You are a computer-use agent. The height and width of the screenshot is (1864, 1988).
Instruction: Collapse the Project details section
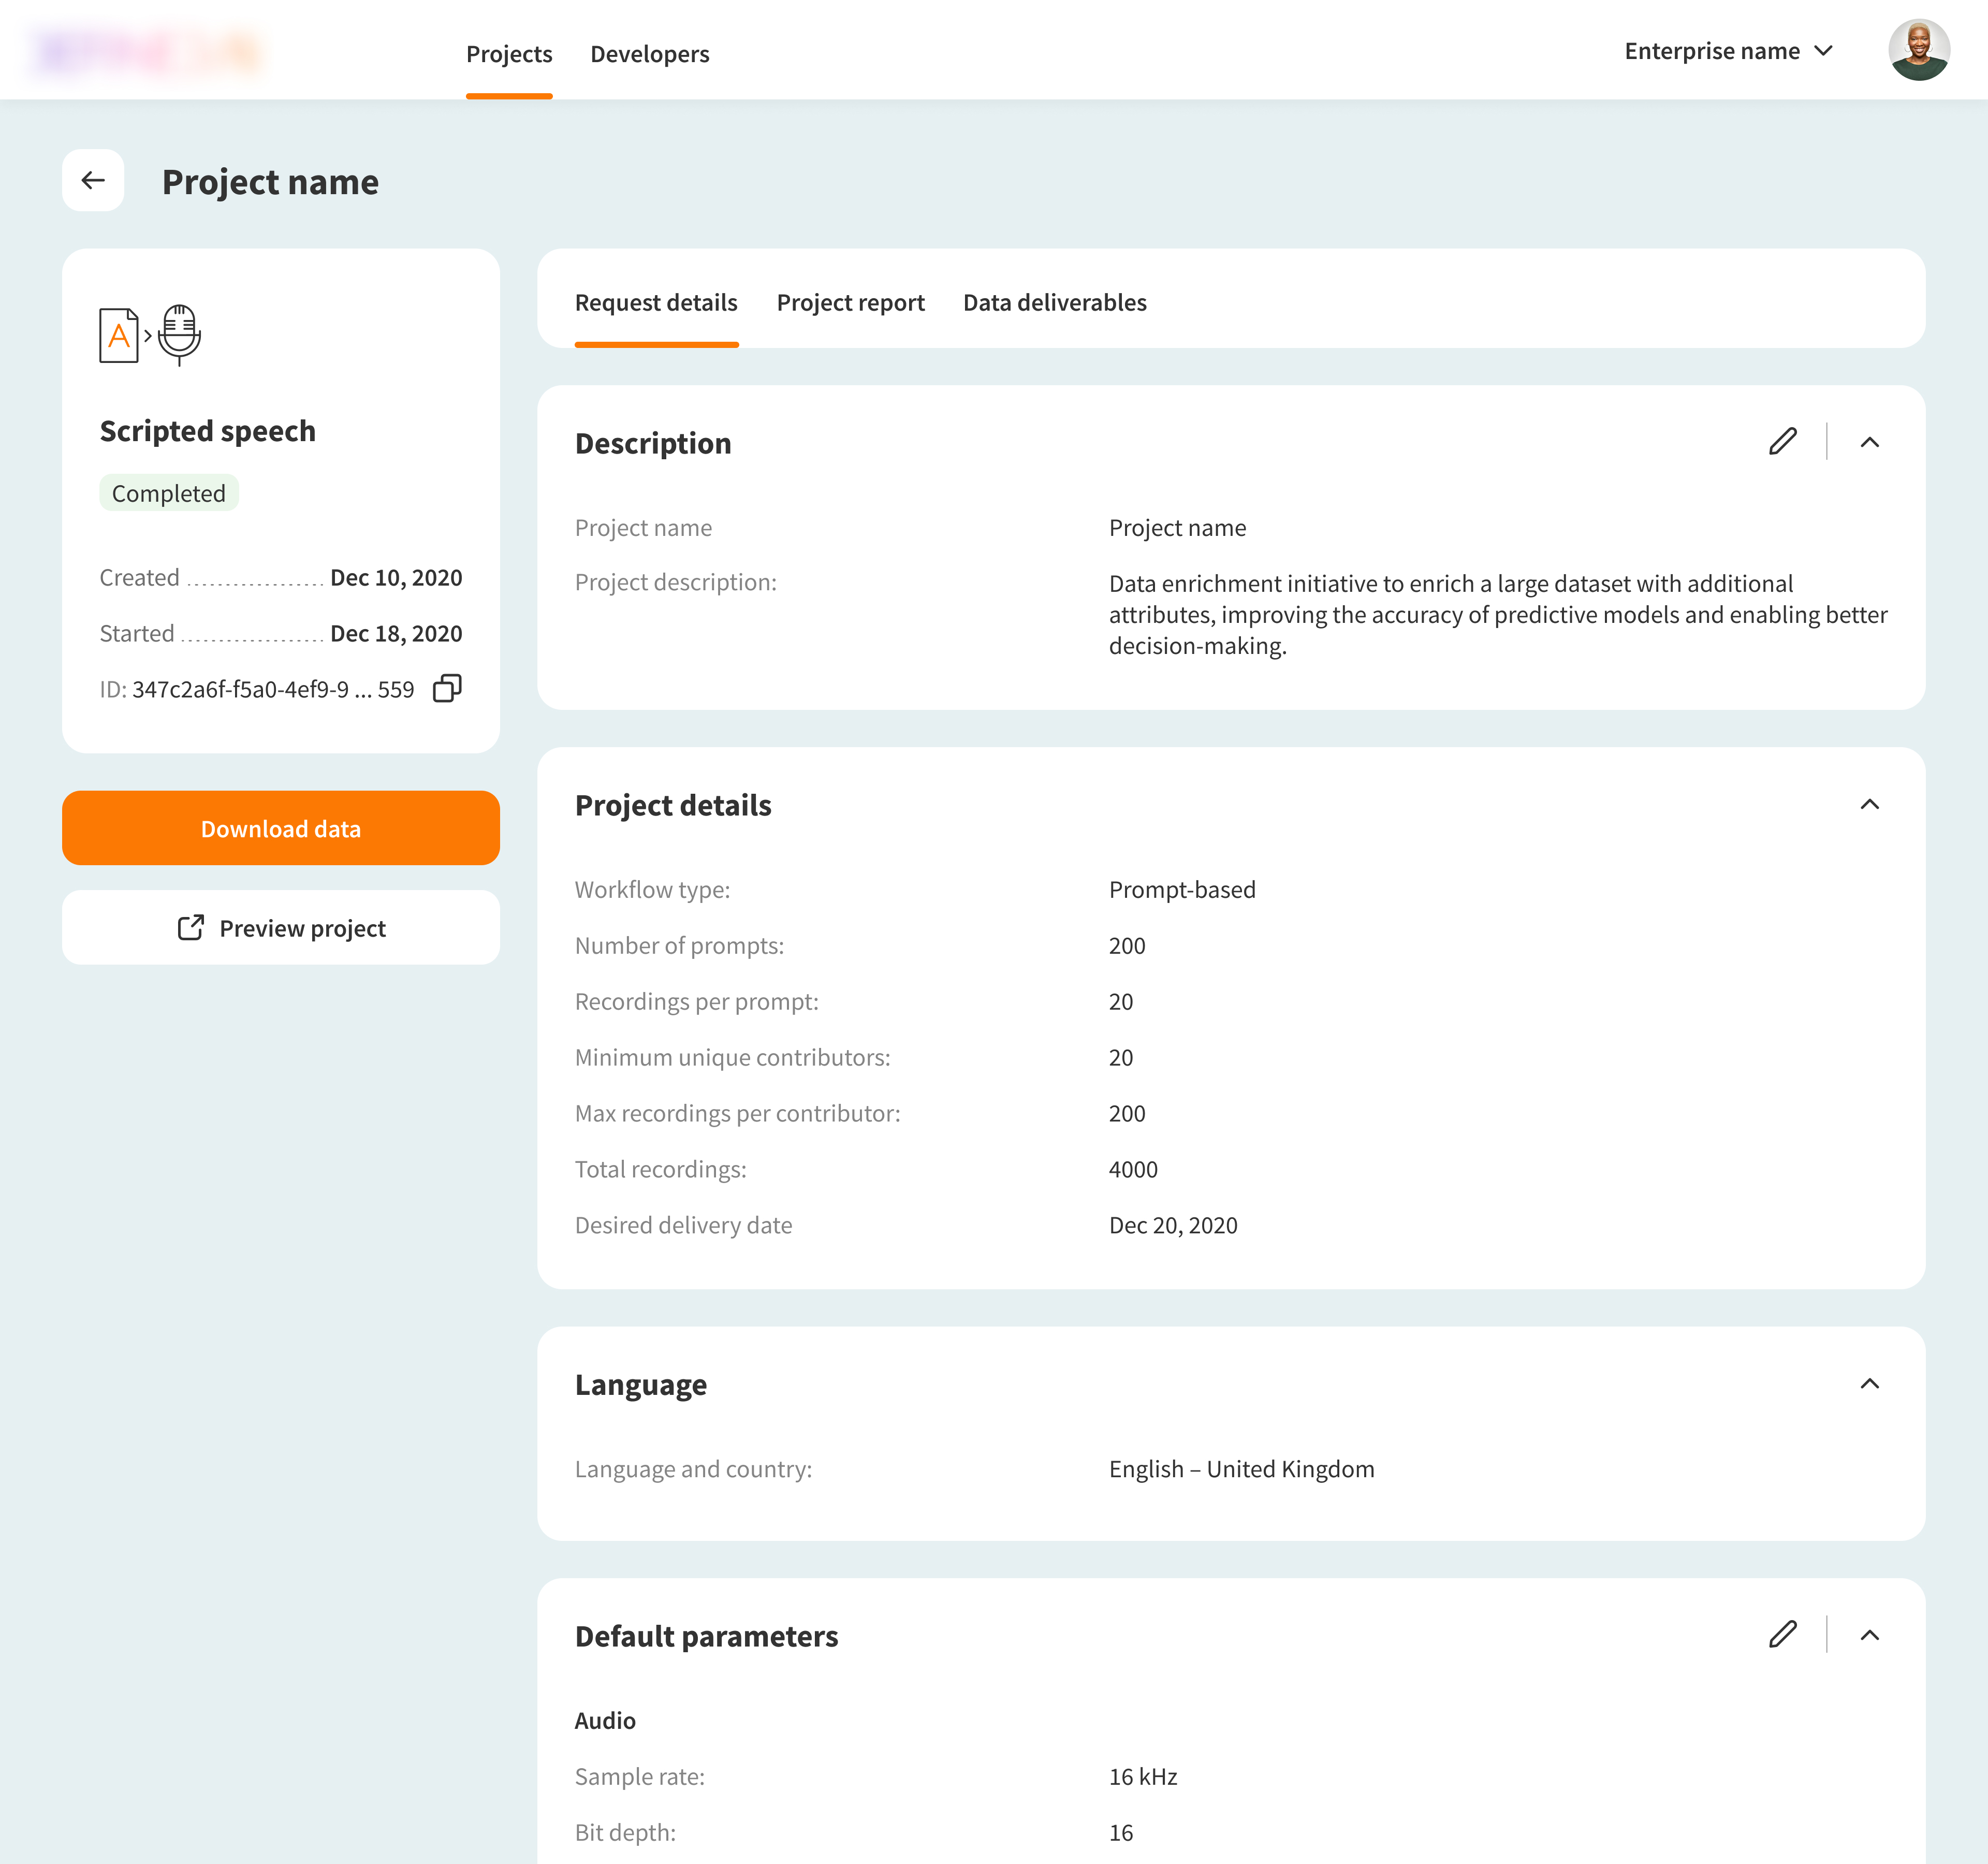(x=1869, y=804)
